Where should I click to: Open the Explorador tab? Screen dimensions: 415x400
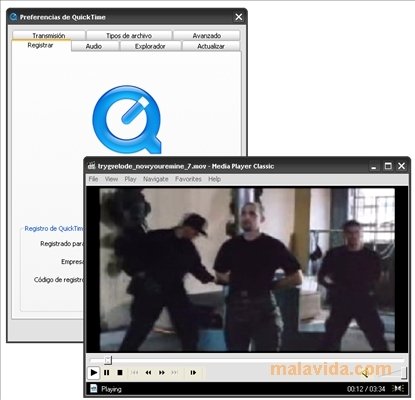pos(150,46)
